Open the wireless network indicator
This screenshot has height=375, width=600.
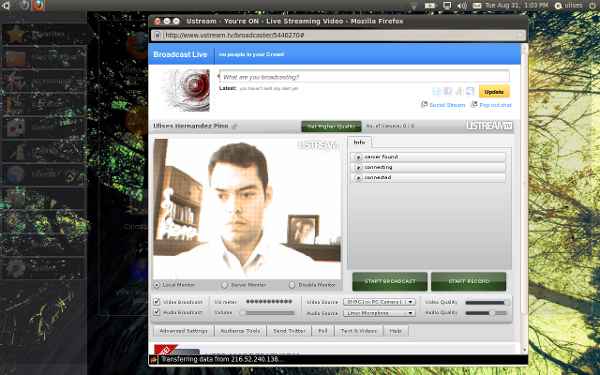point(414,5)
